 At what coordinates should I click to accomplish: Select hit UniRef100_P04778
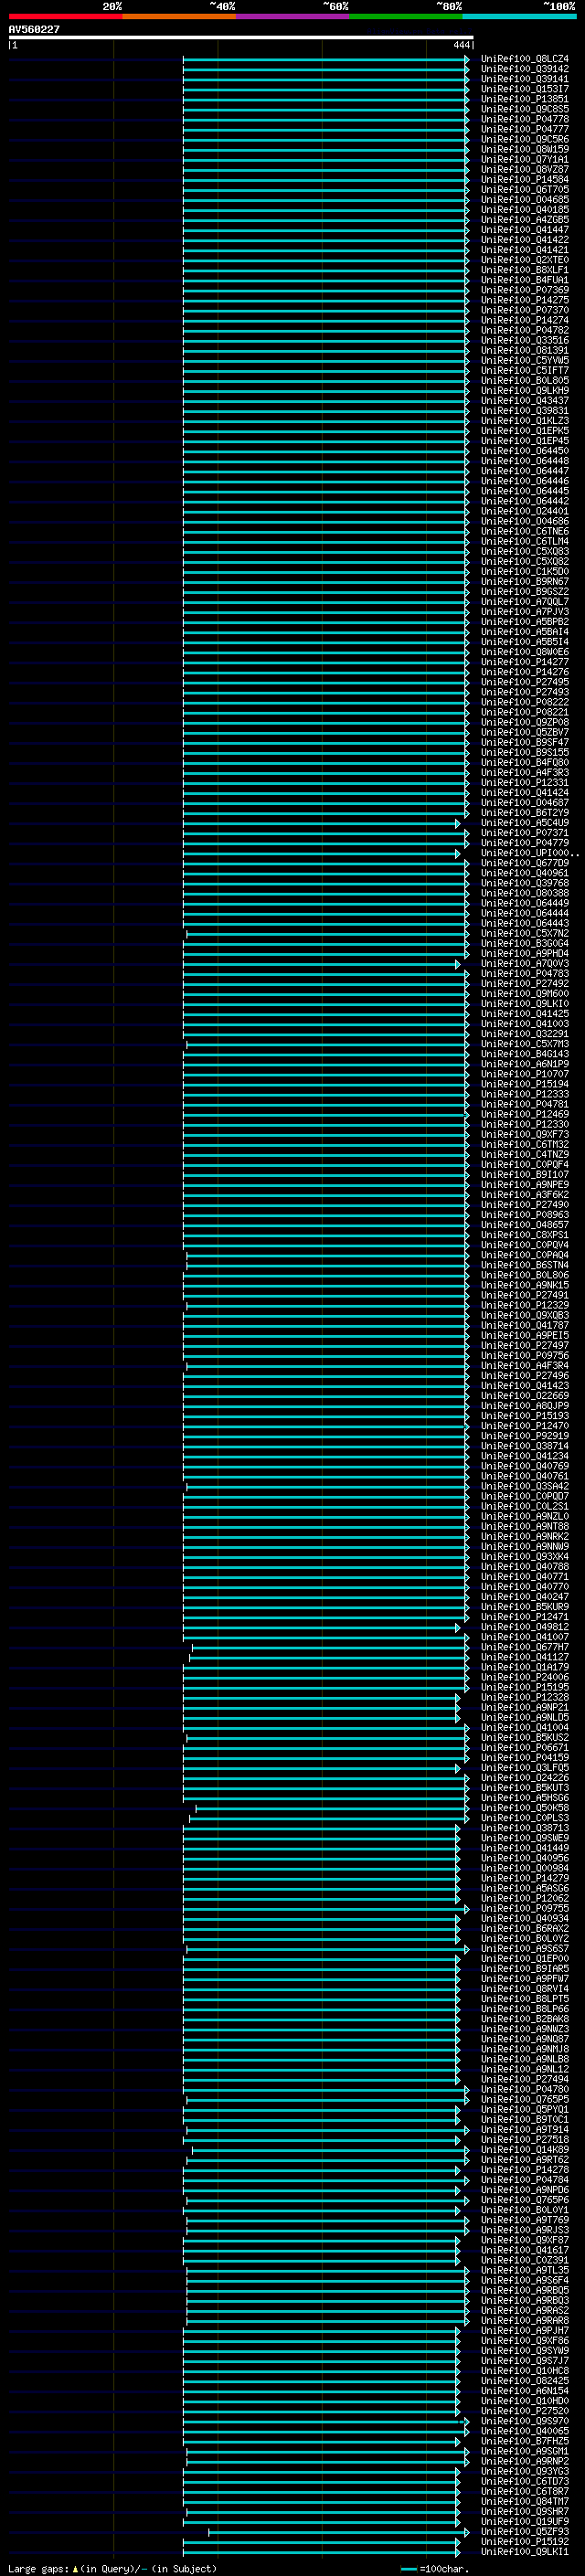coord(525,119)
